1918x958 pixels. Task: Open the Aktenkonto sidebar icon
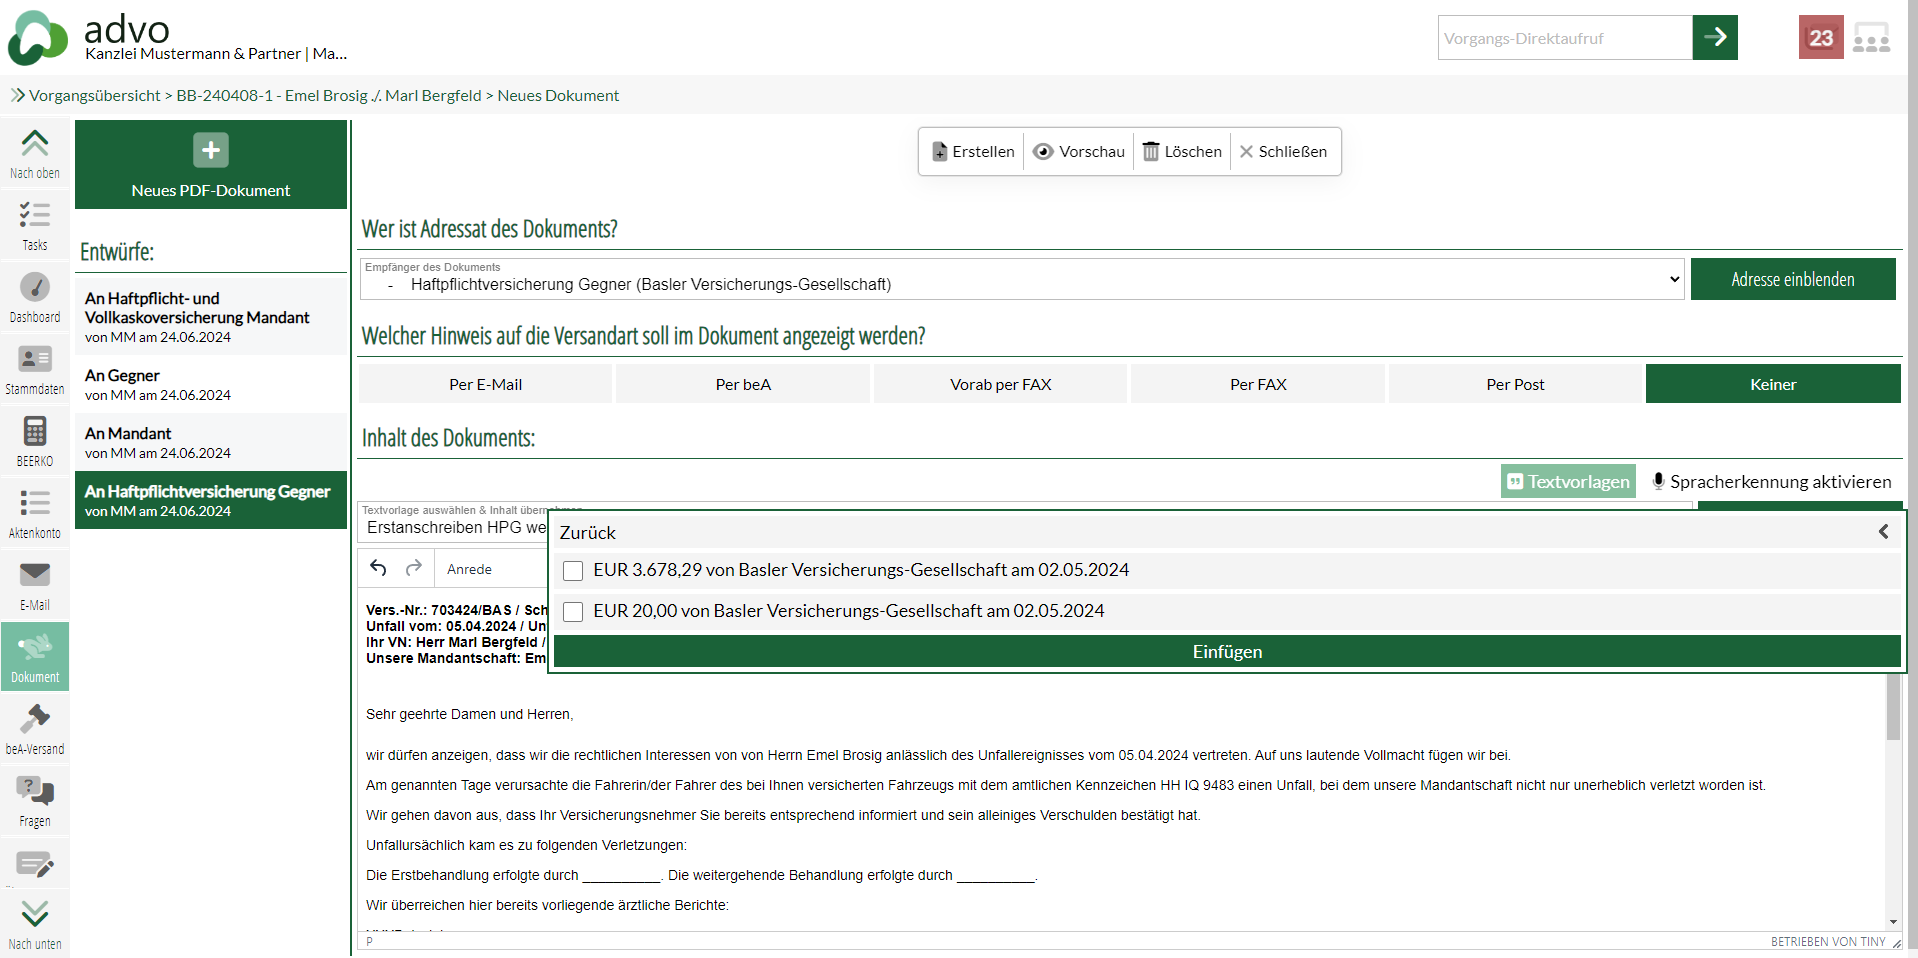pyautogui.click(x=35, y=514)
